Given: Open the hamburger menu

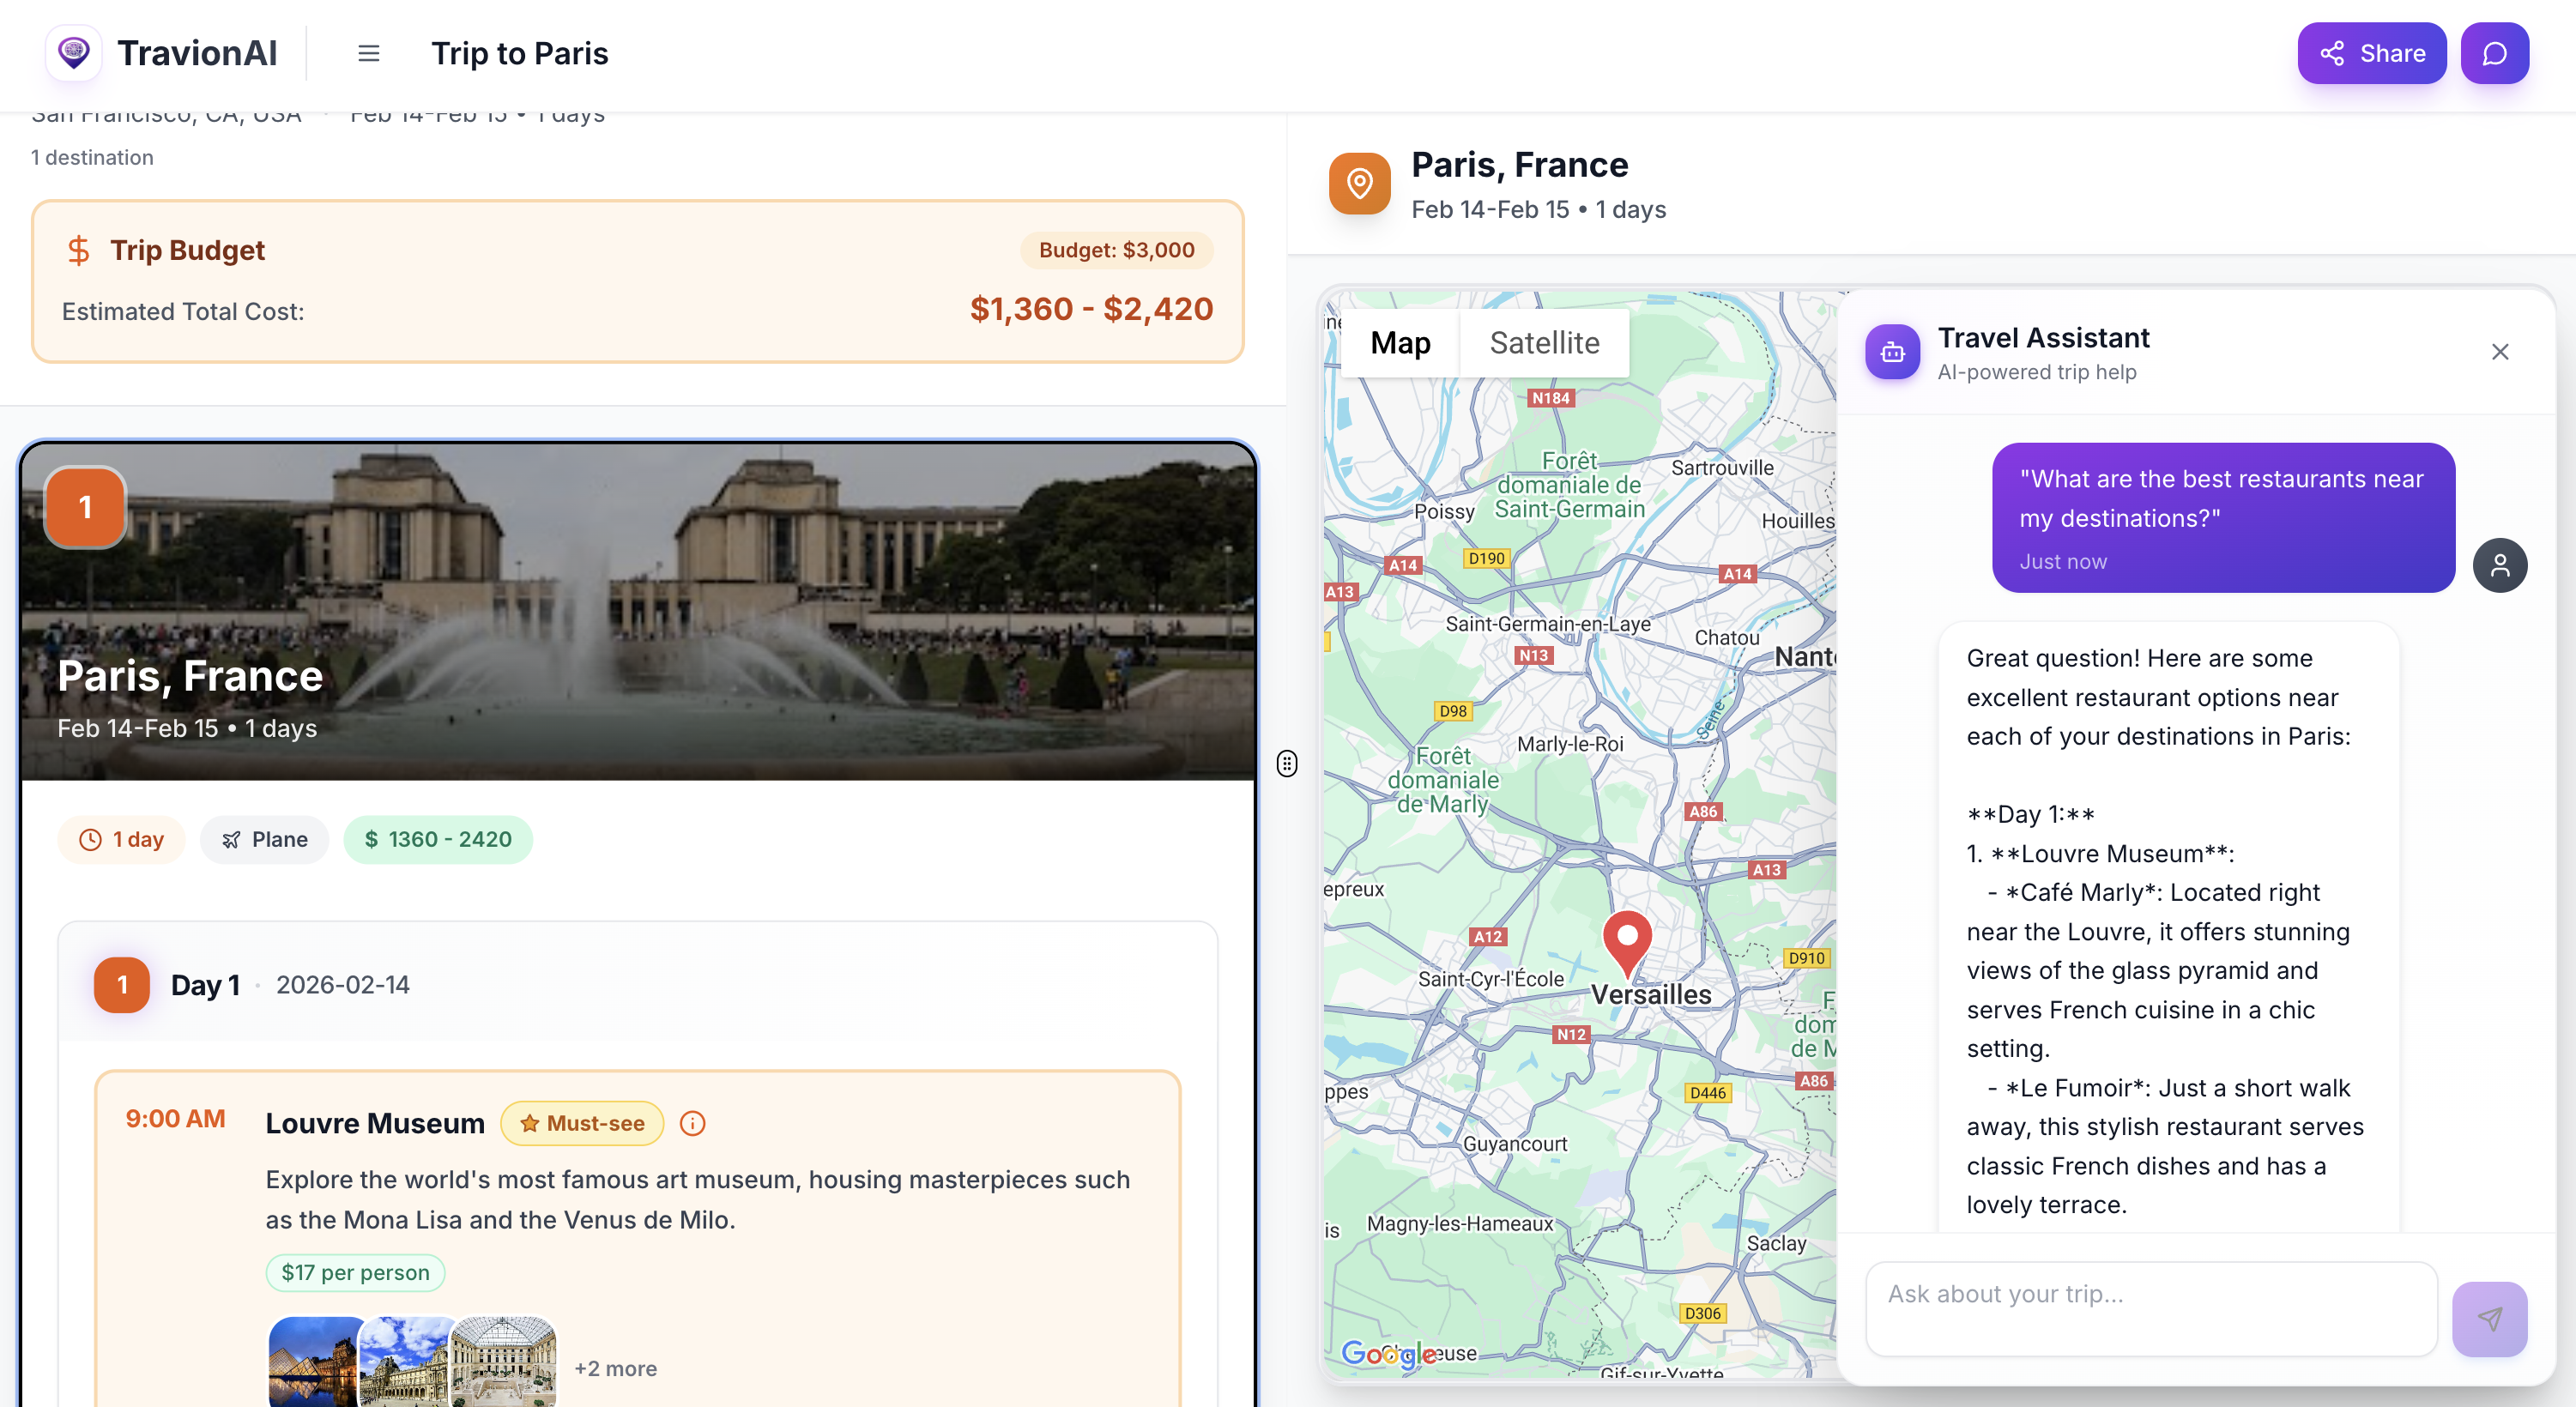Looking at the screenshot, I should pyautogui.click(x=368, y=53).
